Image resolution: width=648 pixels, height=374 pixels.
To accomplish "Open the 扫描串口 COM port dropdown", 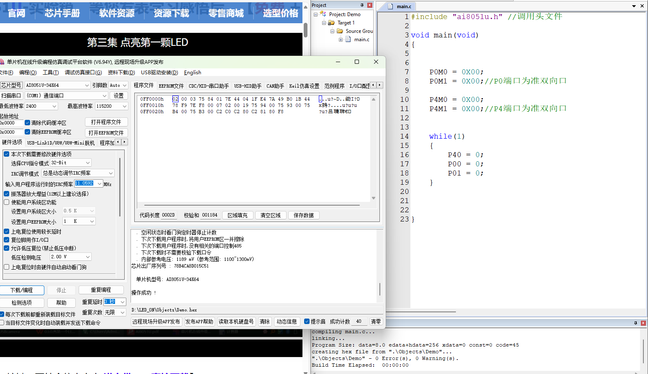I will 105,95.
